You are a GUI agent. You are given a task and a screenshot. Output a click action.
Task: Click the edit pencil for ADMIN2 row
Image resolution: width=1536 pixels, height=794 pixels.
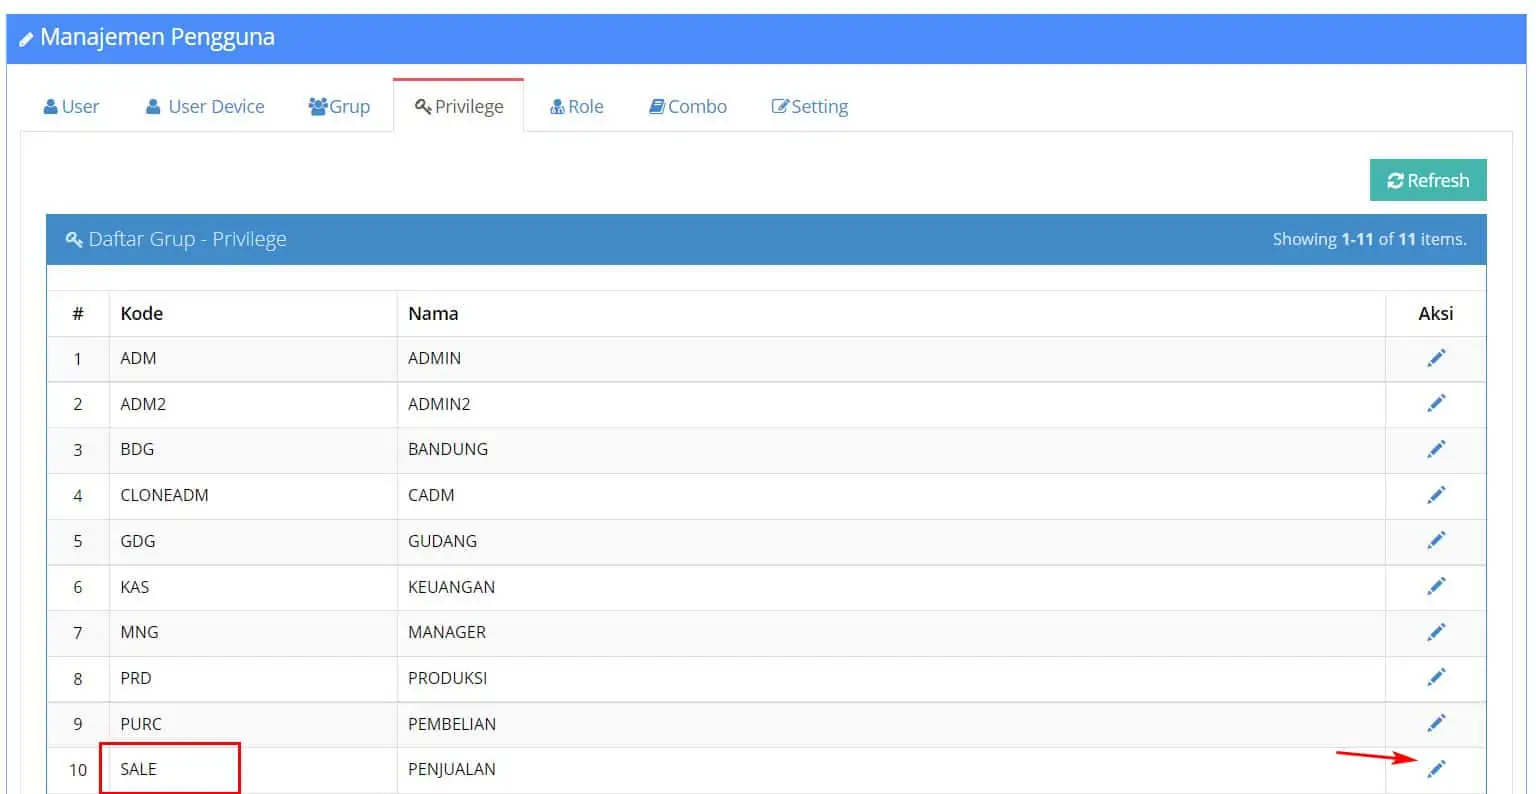[x=1436, y=403]
